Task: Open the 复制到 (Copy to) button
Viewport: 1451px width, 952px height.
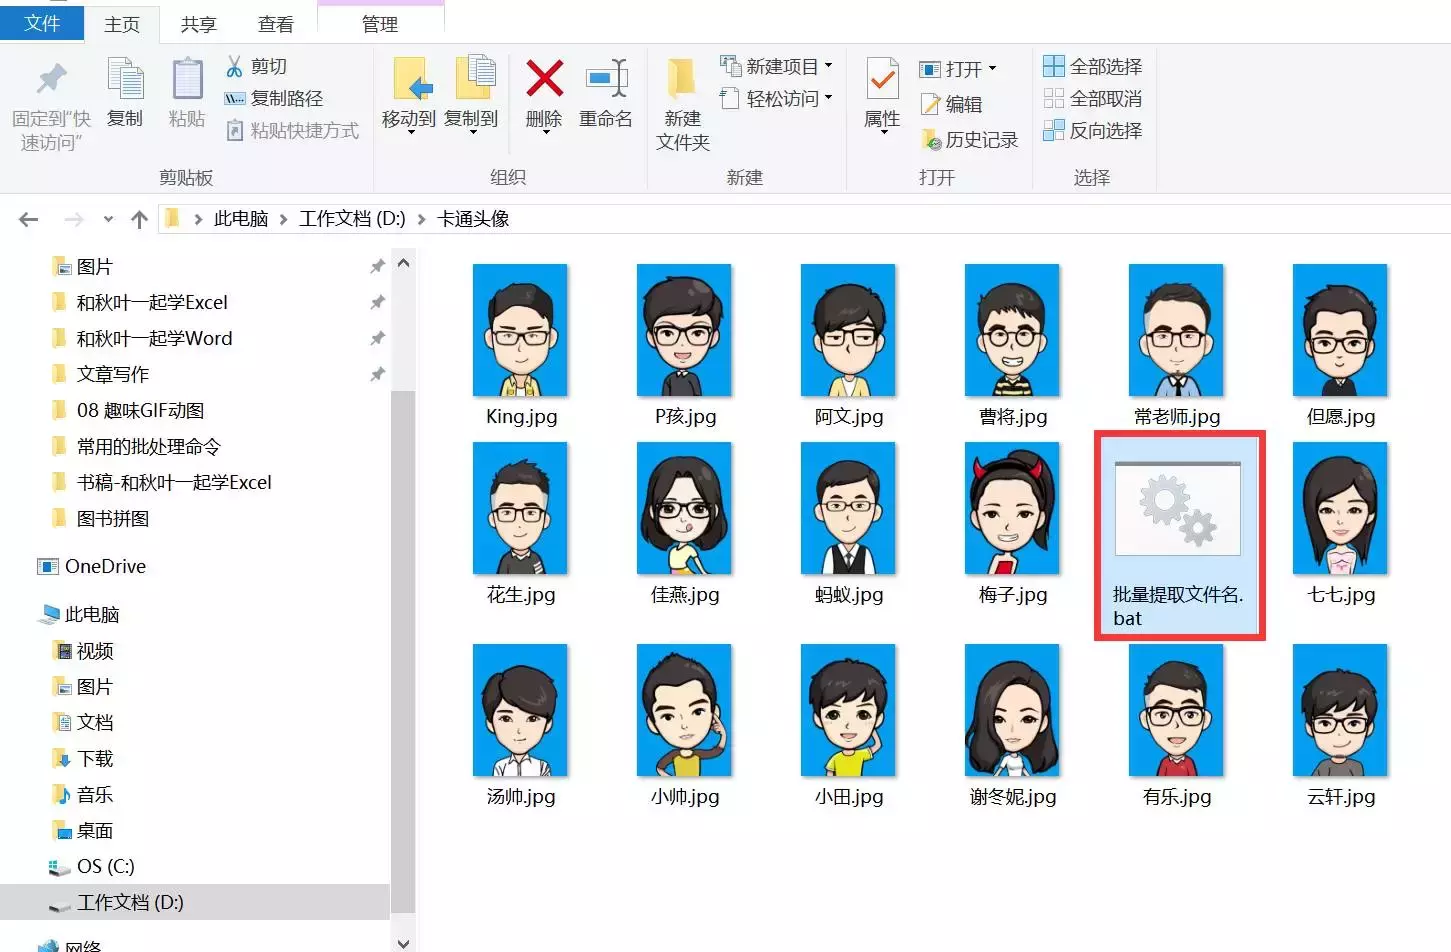Action: point(471,95)
